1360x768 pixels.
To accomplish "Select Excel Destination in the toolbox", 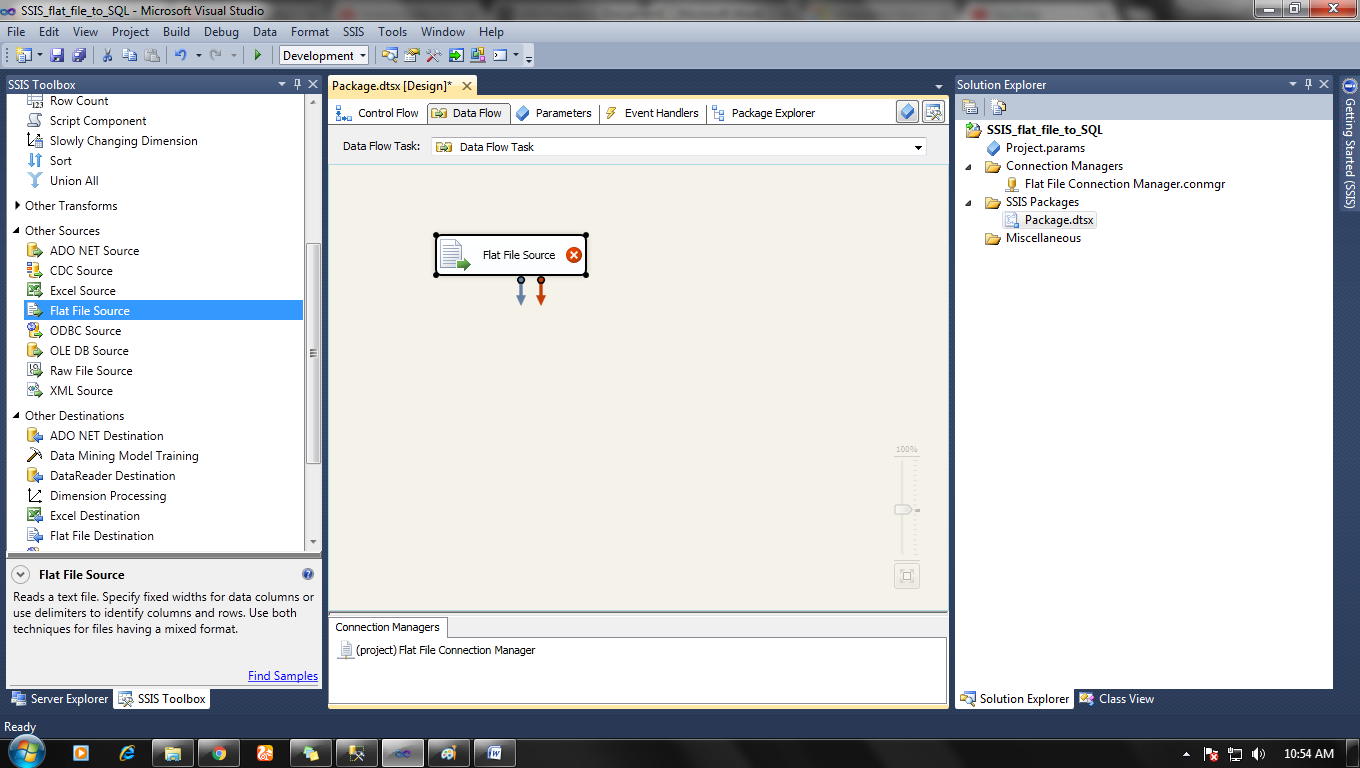I will pos(95,516).
